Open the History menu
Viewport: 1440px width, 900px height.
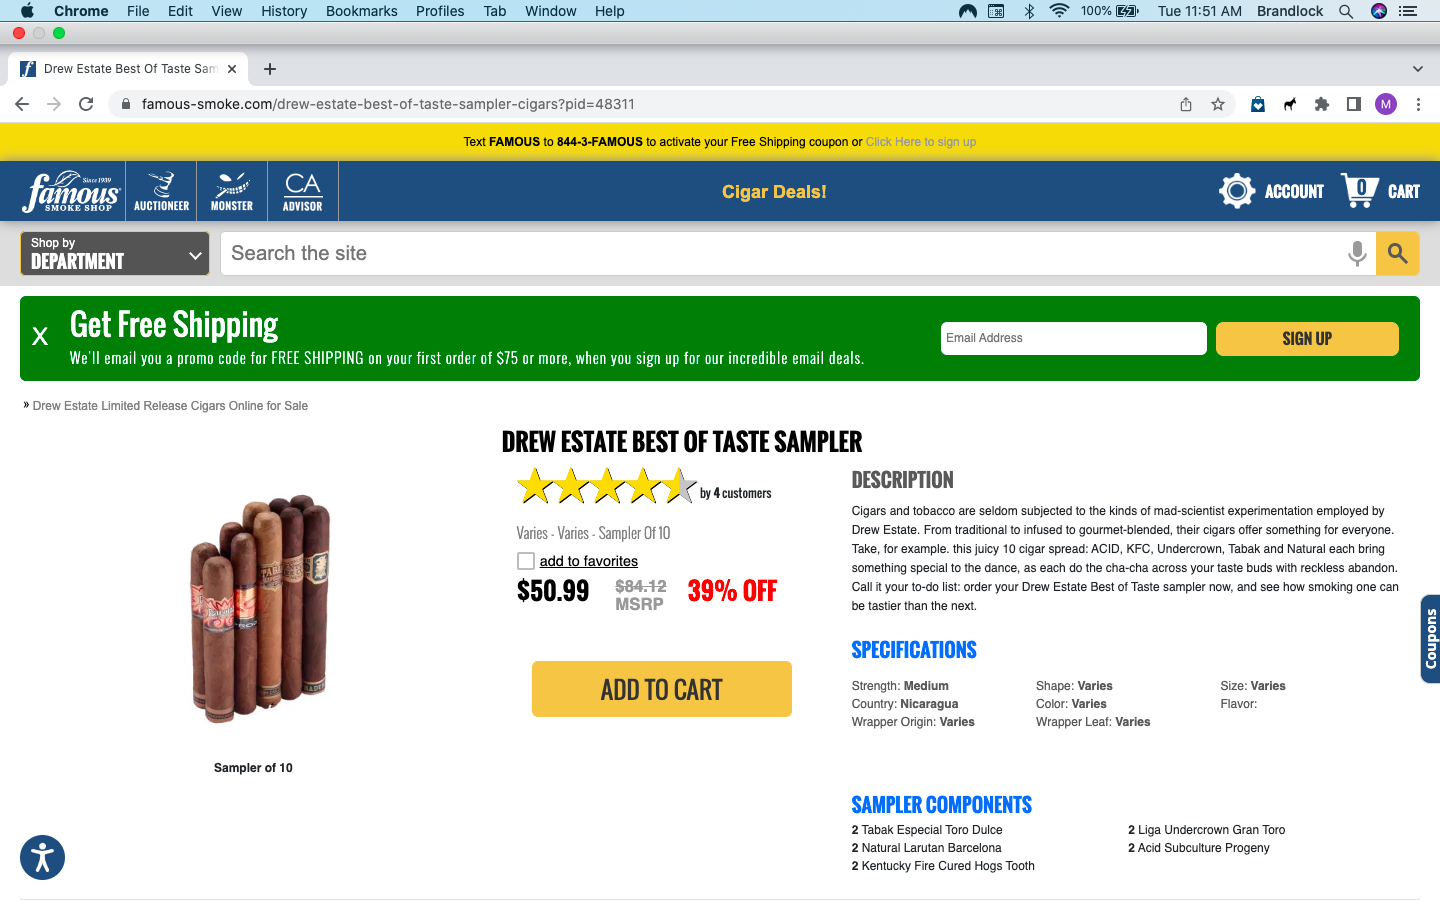tap(284, 11)
